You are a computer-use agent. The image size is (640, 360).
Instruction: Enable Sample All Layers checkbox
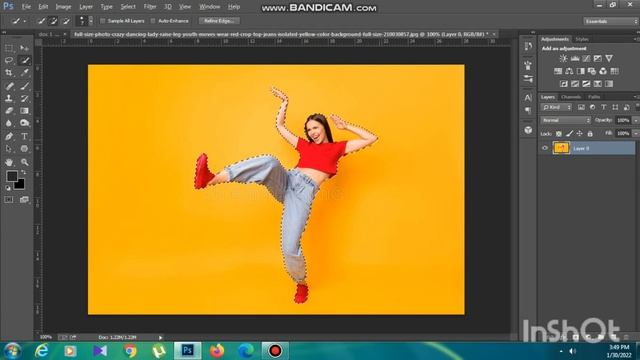click(103, 21)
